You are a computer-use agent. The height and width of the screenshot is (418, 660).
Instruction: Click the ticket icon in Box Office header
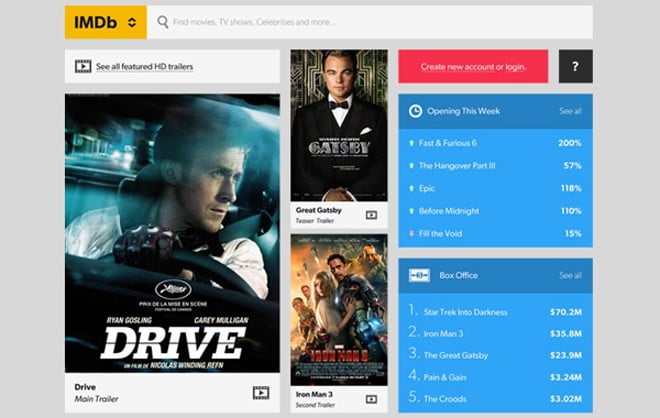(419, 275)
